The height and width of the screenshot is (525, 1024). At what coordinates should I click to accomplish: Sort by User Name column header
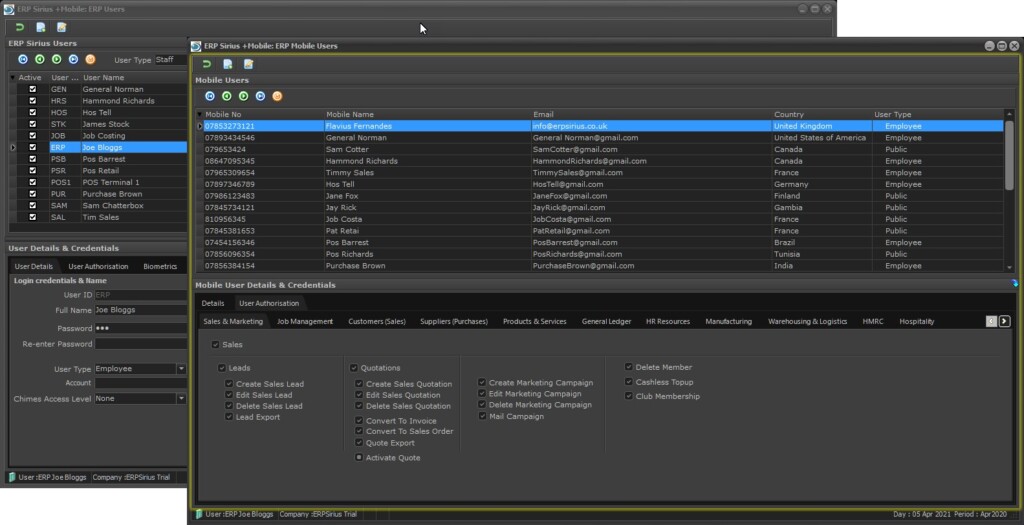point(133,78)
